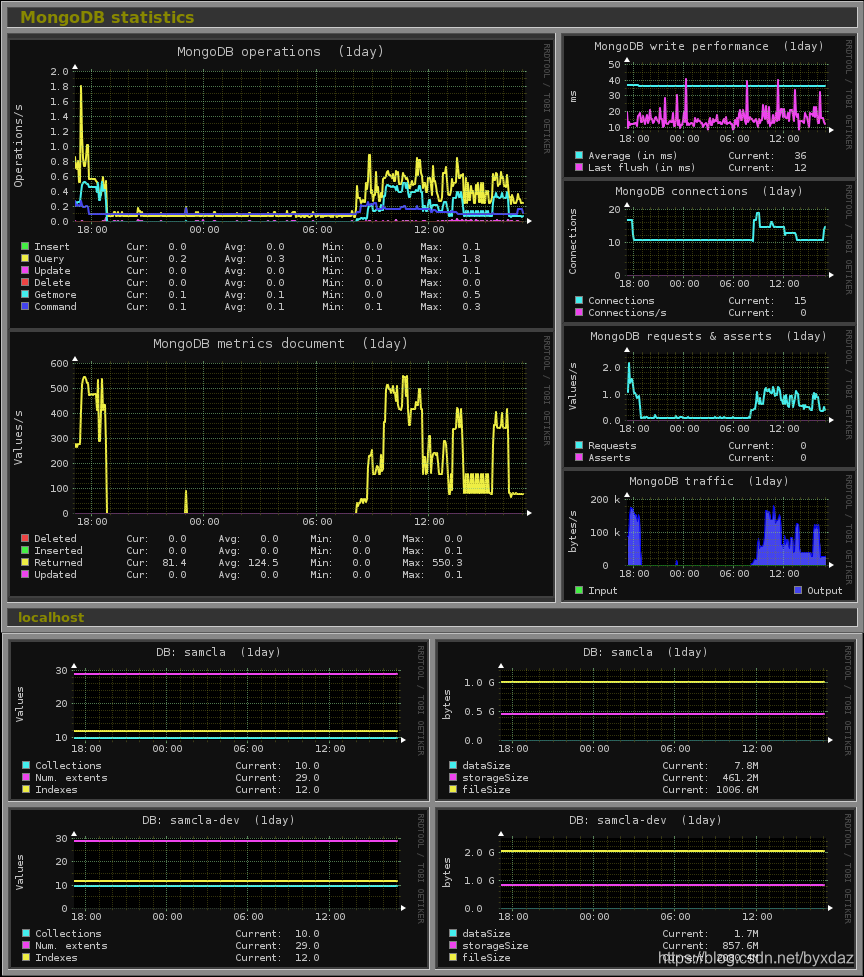Click the samcla-dev dataSize value '1.7M'
Image resolution: width=864 pixels, height=977 pixels.
[746, 933]
